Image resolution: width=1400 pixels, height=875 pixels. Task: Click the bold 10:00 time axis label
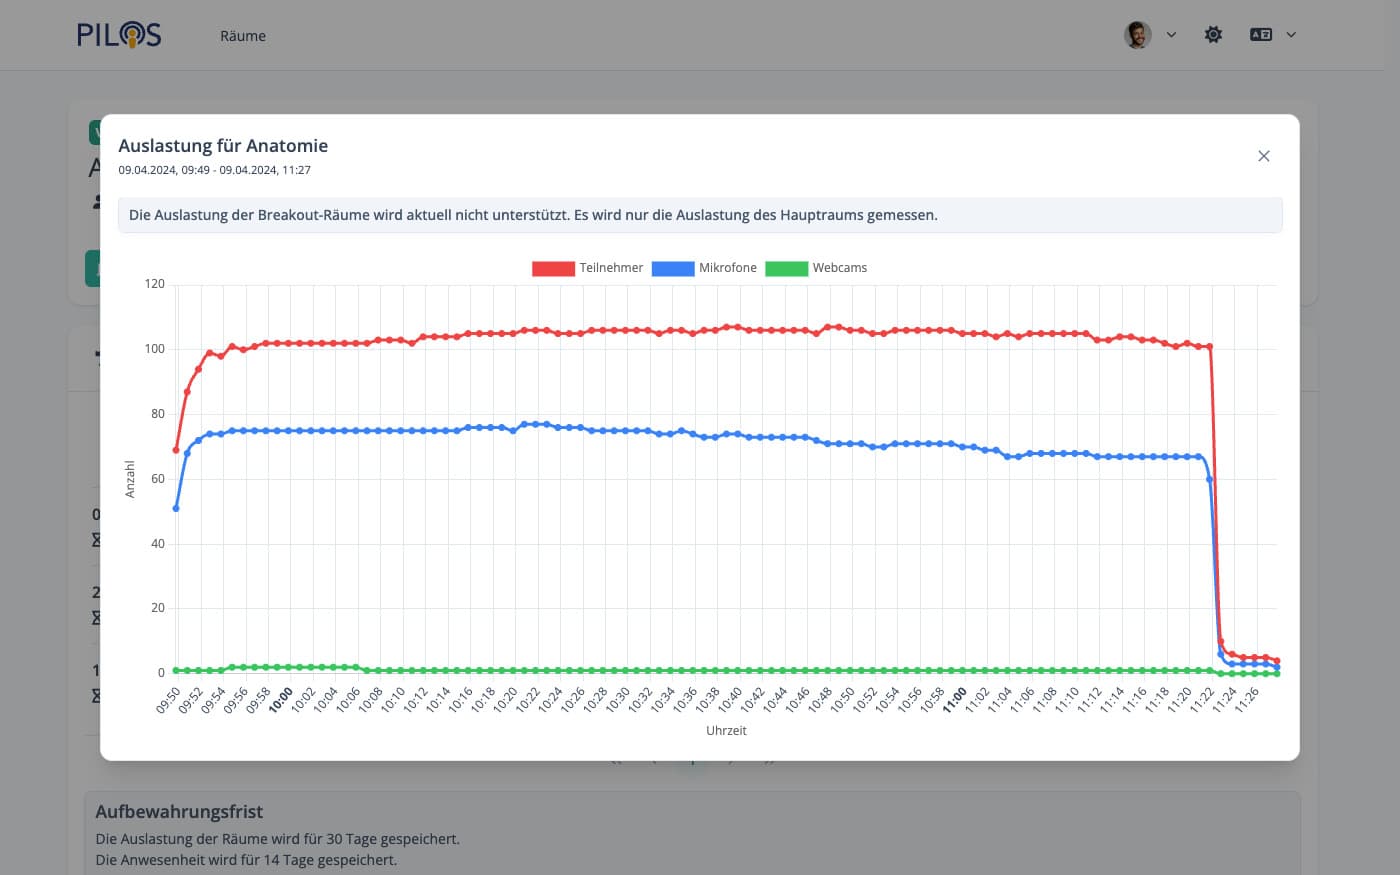click(x=282, y=699)
